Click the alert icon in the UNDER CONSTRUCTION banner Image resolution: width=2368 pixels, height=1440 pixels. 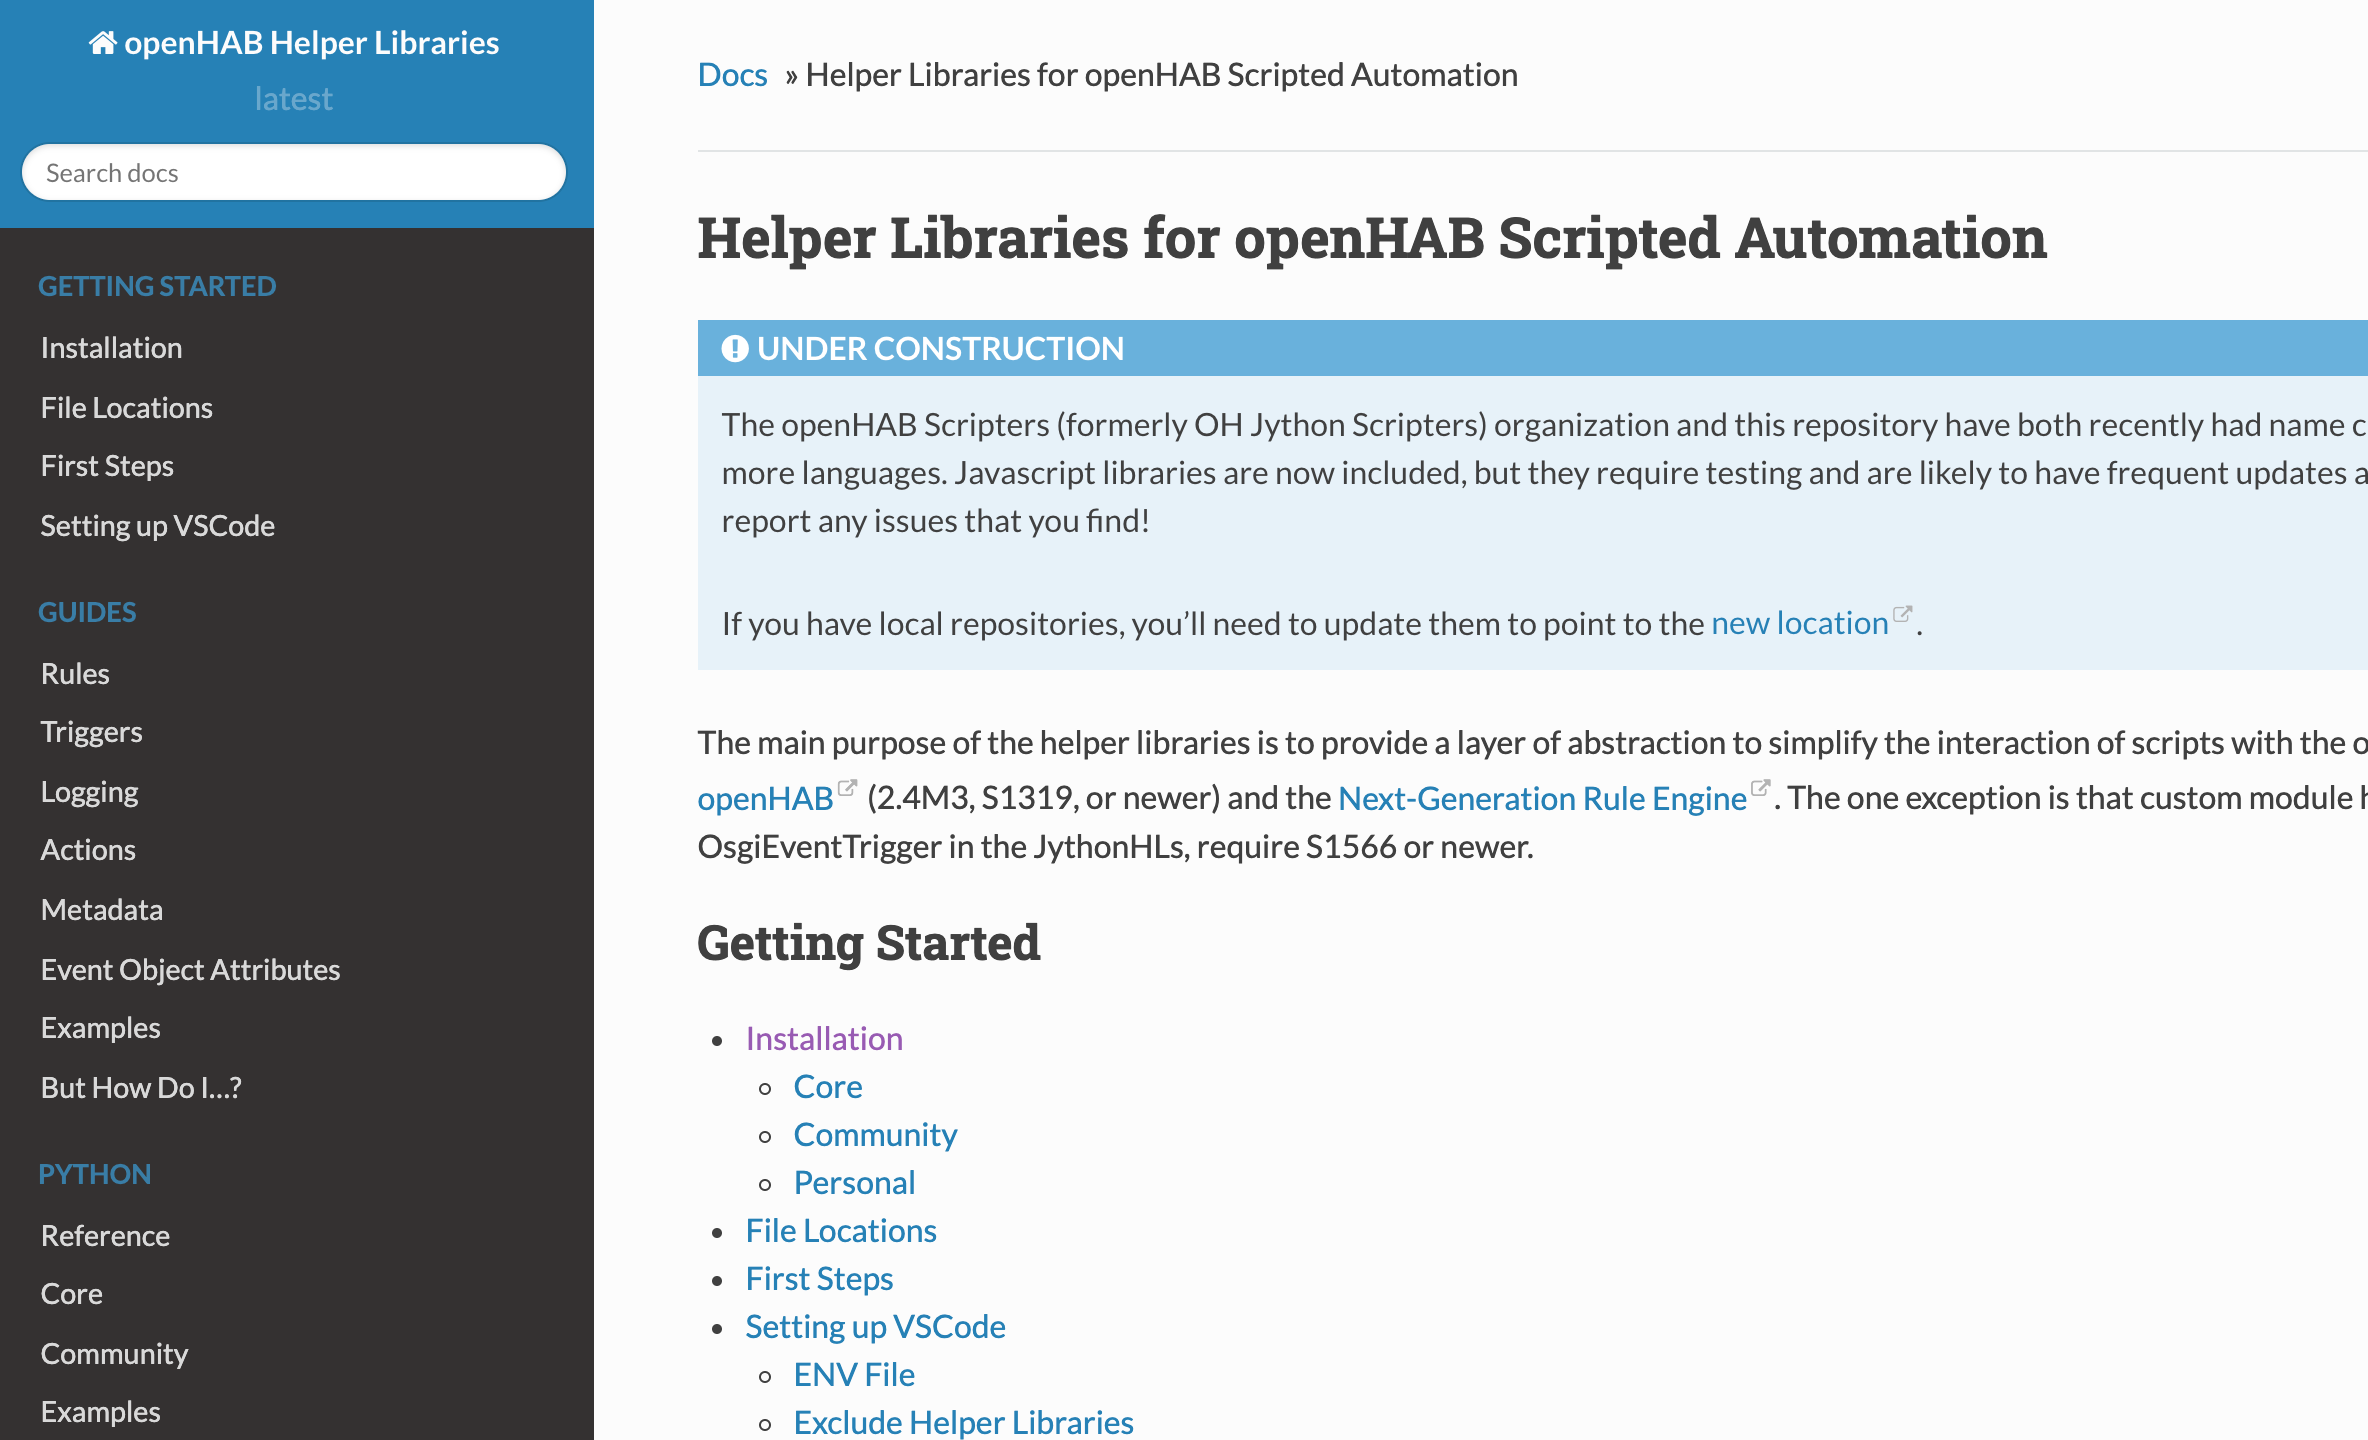click(x=735, y=348)
